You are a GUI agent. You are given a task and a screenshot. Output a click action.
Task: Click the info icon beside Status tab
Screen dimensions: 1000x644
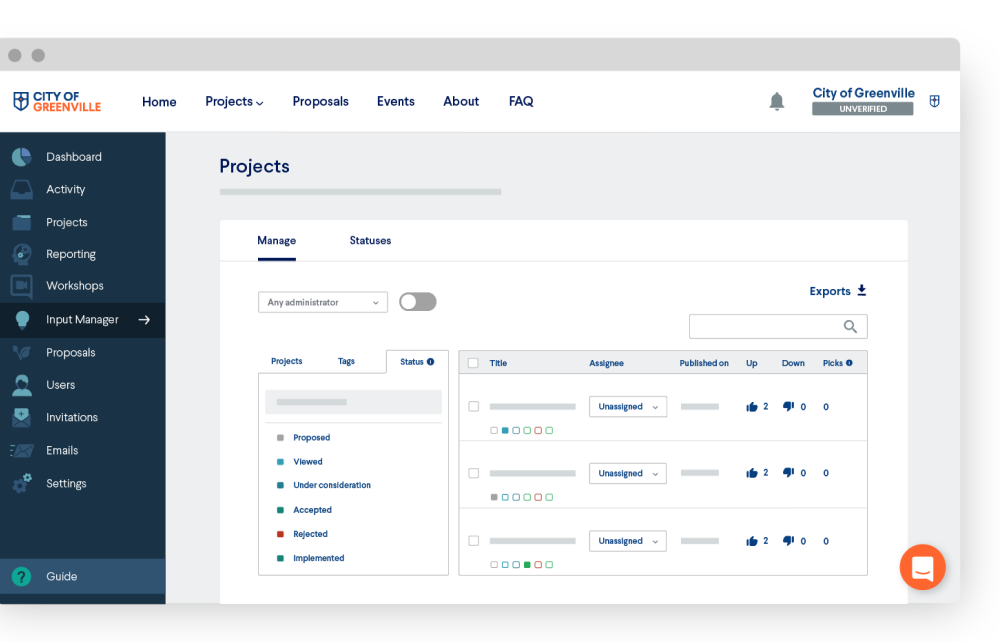pos(430,362)
